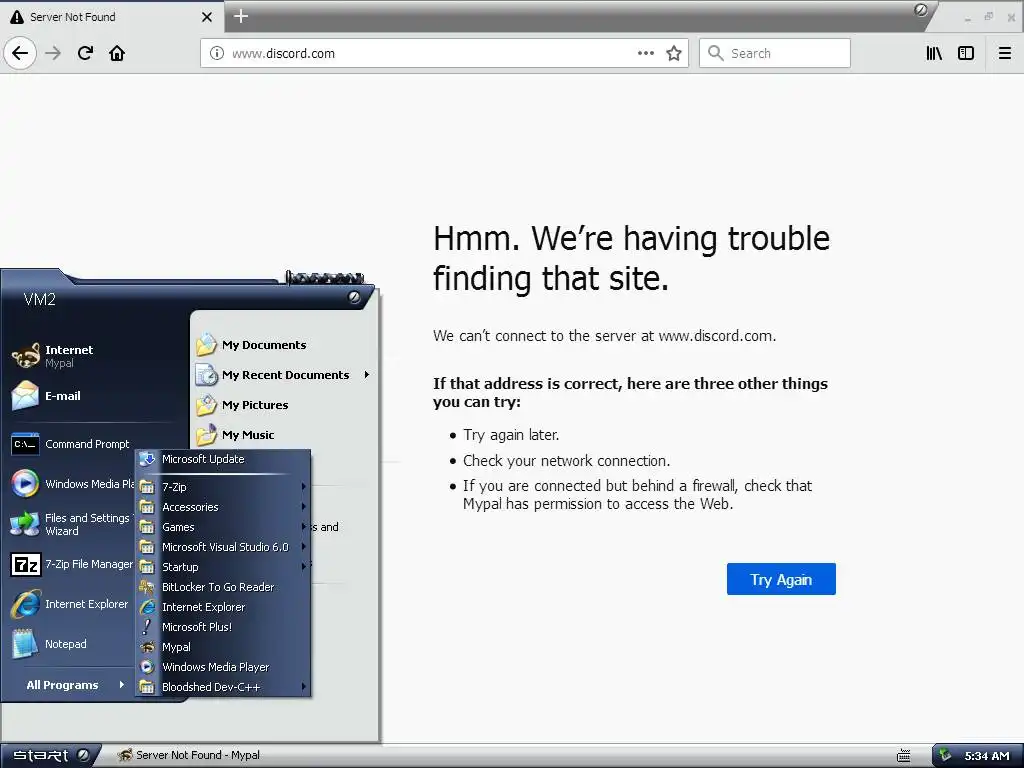The width and height of the screenshot is (1024, 768).
Task: Click the forward navigation arrow
Action: coord(53,53)
